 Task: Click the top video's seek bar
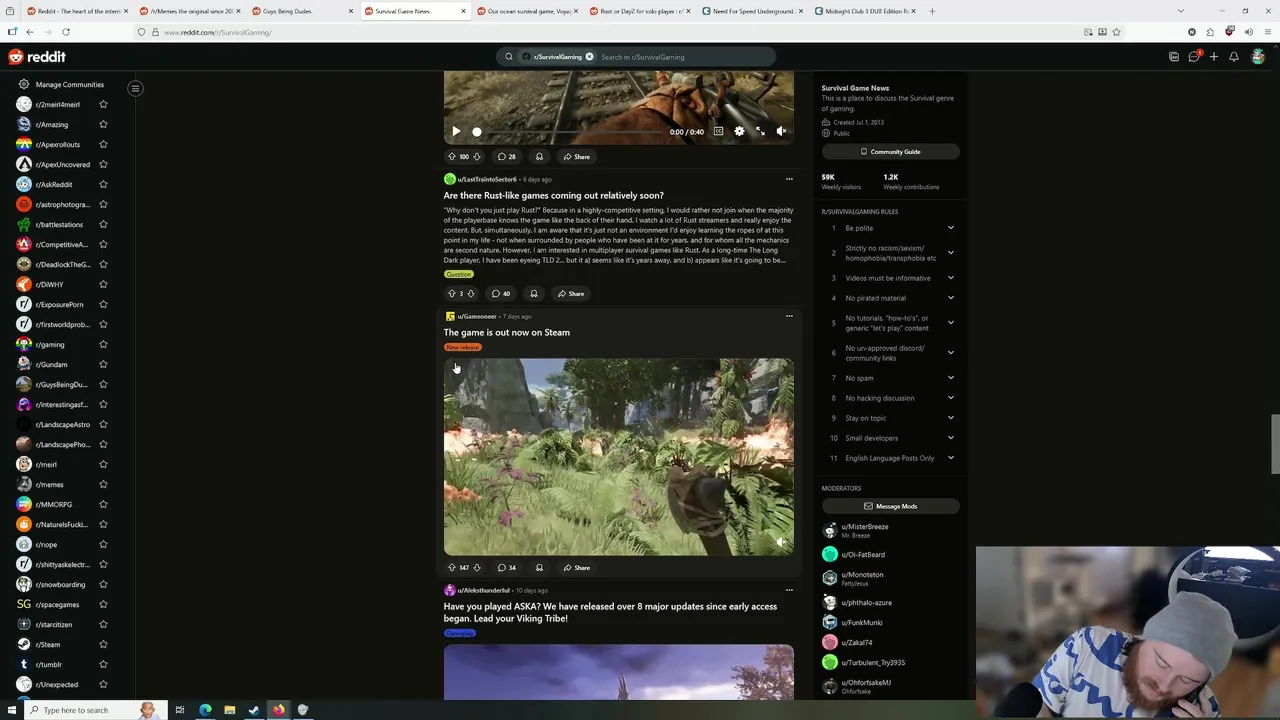coord(570,131)
